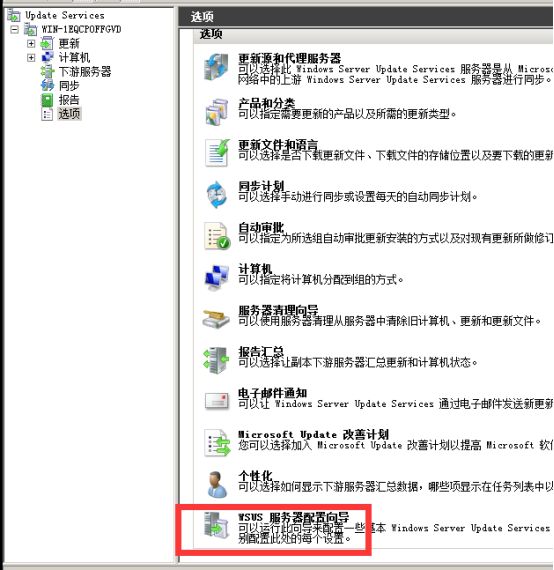Open 同步计划 option
The height and width of the screenshot is (570, 554).
(x=261, y=186)
